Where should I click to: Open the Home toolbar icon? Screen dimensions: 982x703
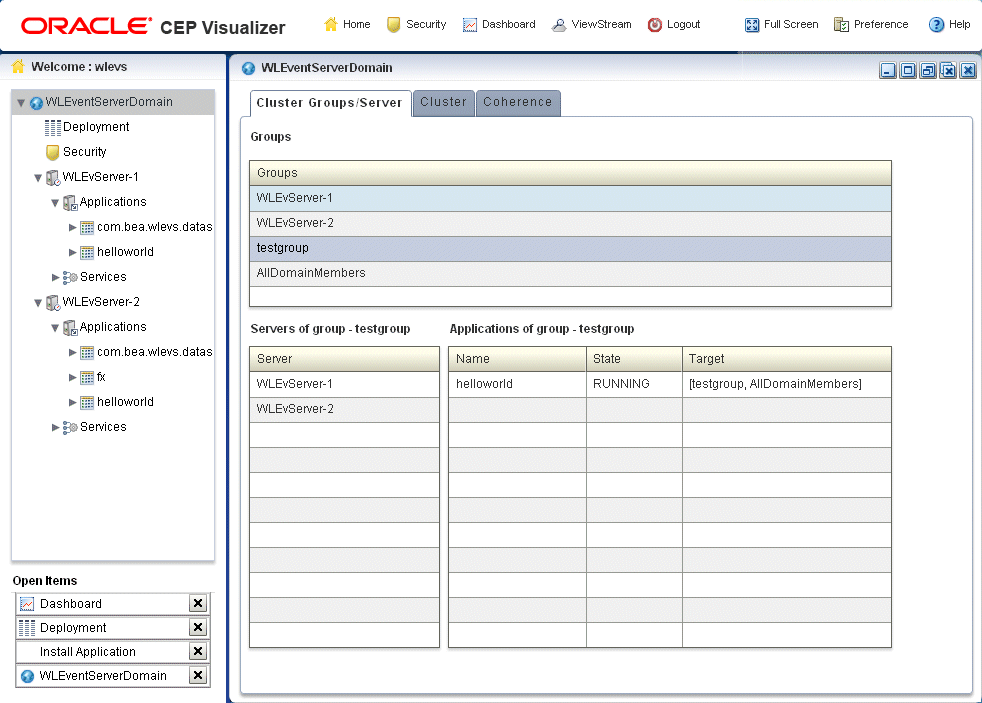331,24
